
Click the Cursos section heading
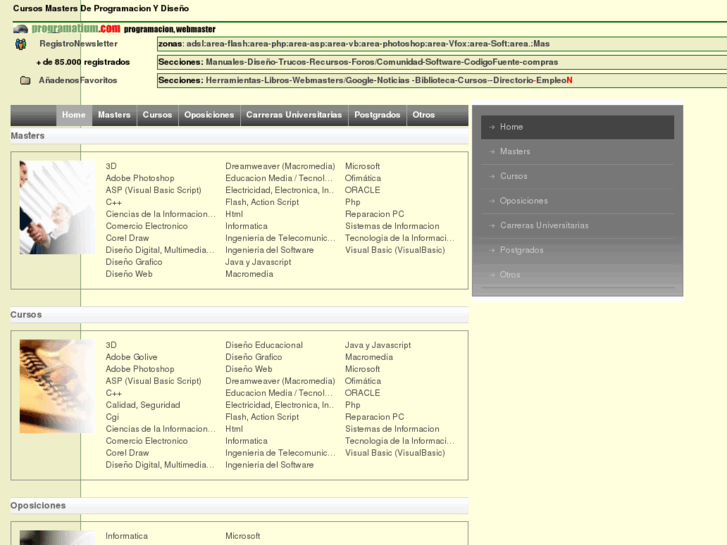click(26, 315)
